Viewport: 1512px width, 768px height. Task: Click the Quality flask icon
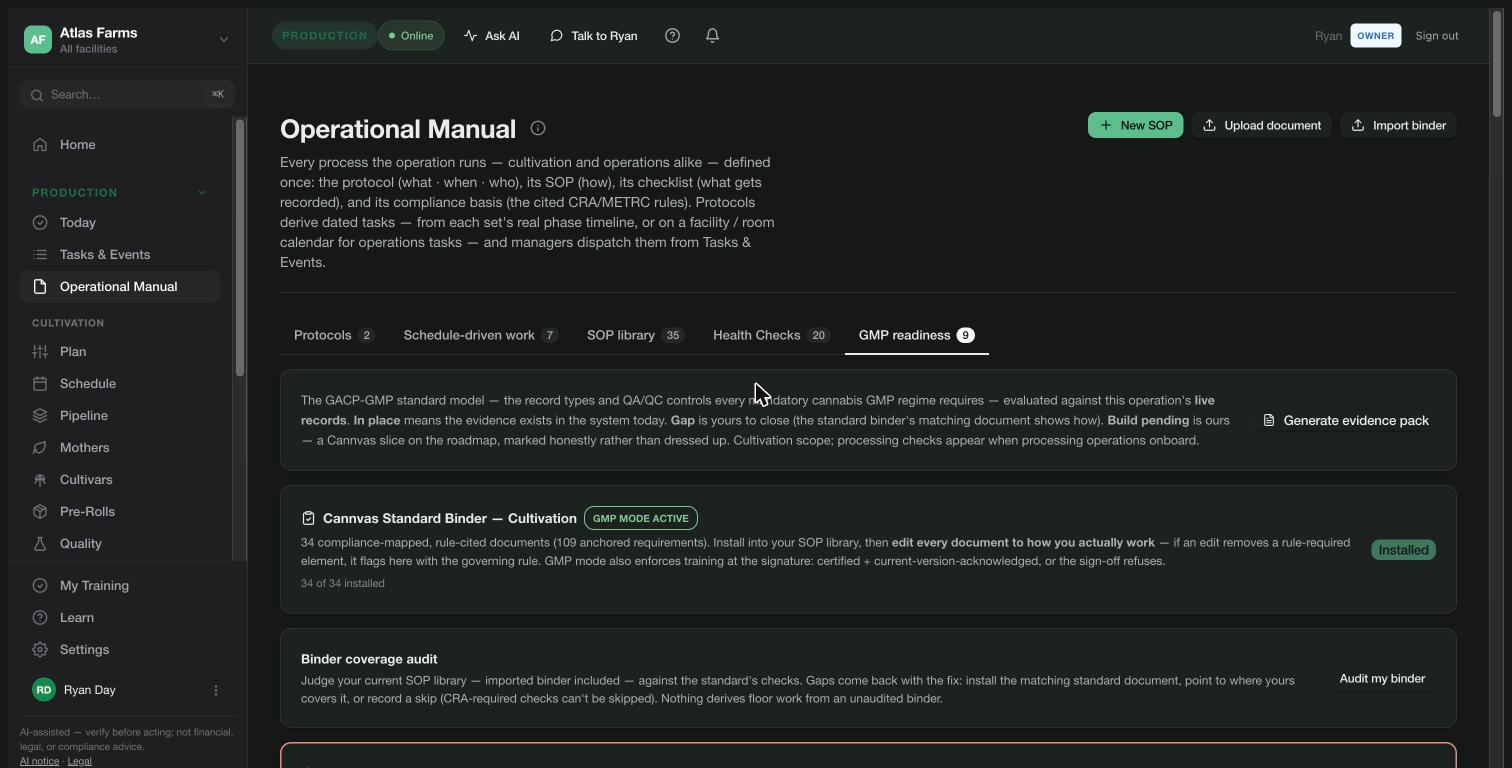(40, 544)
